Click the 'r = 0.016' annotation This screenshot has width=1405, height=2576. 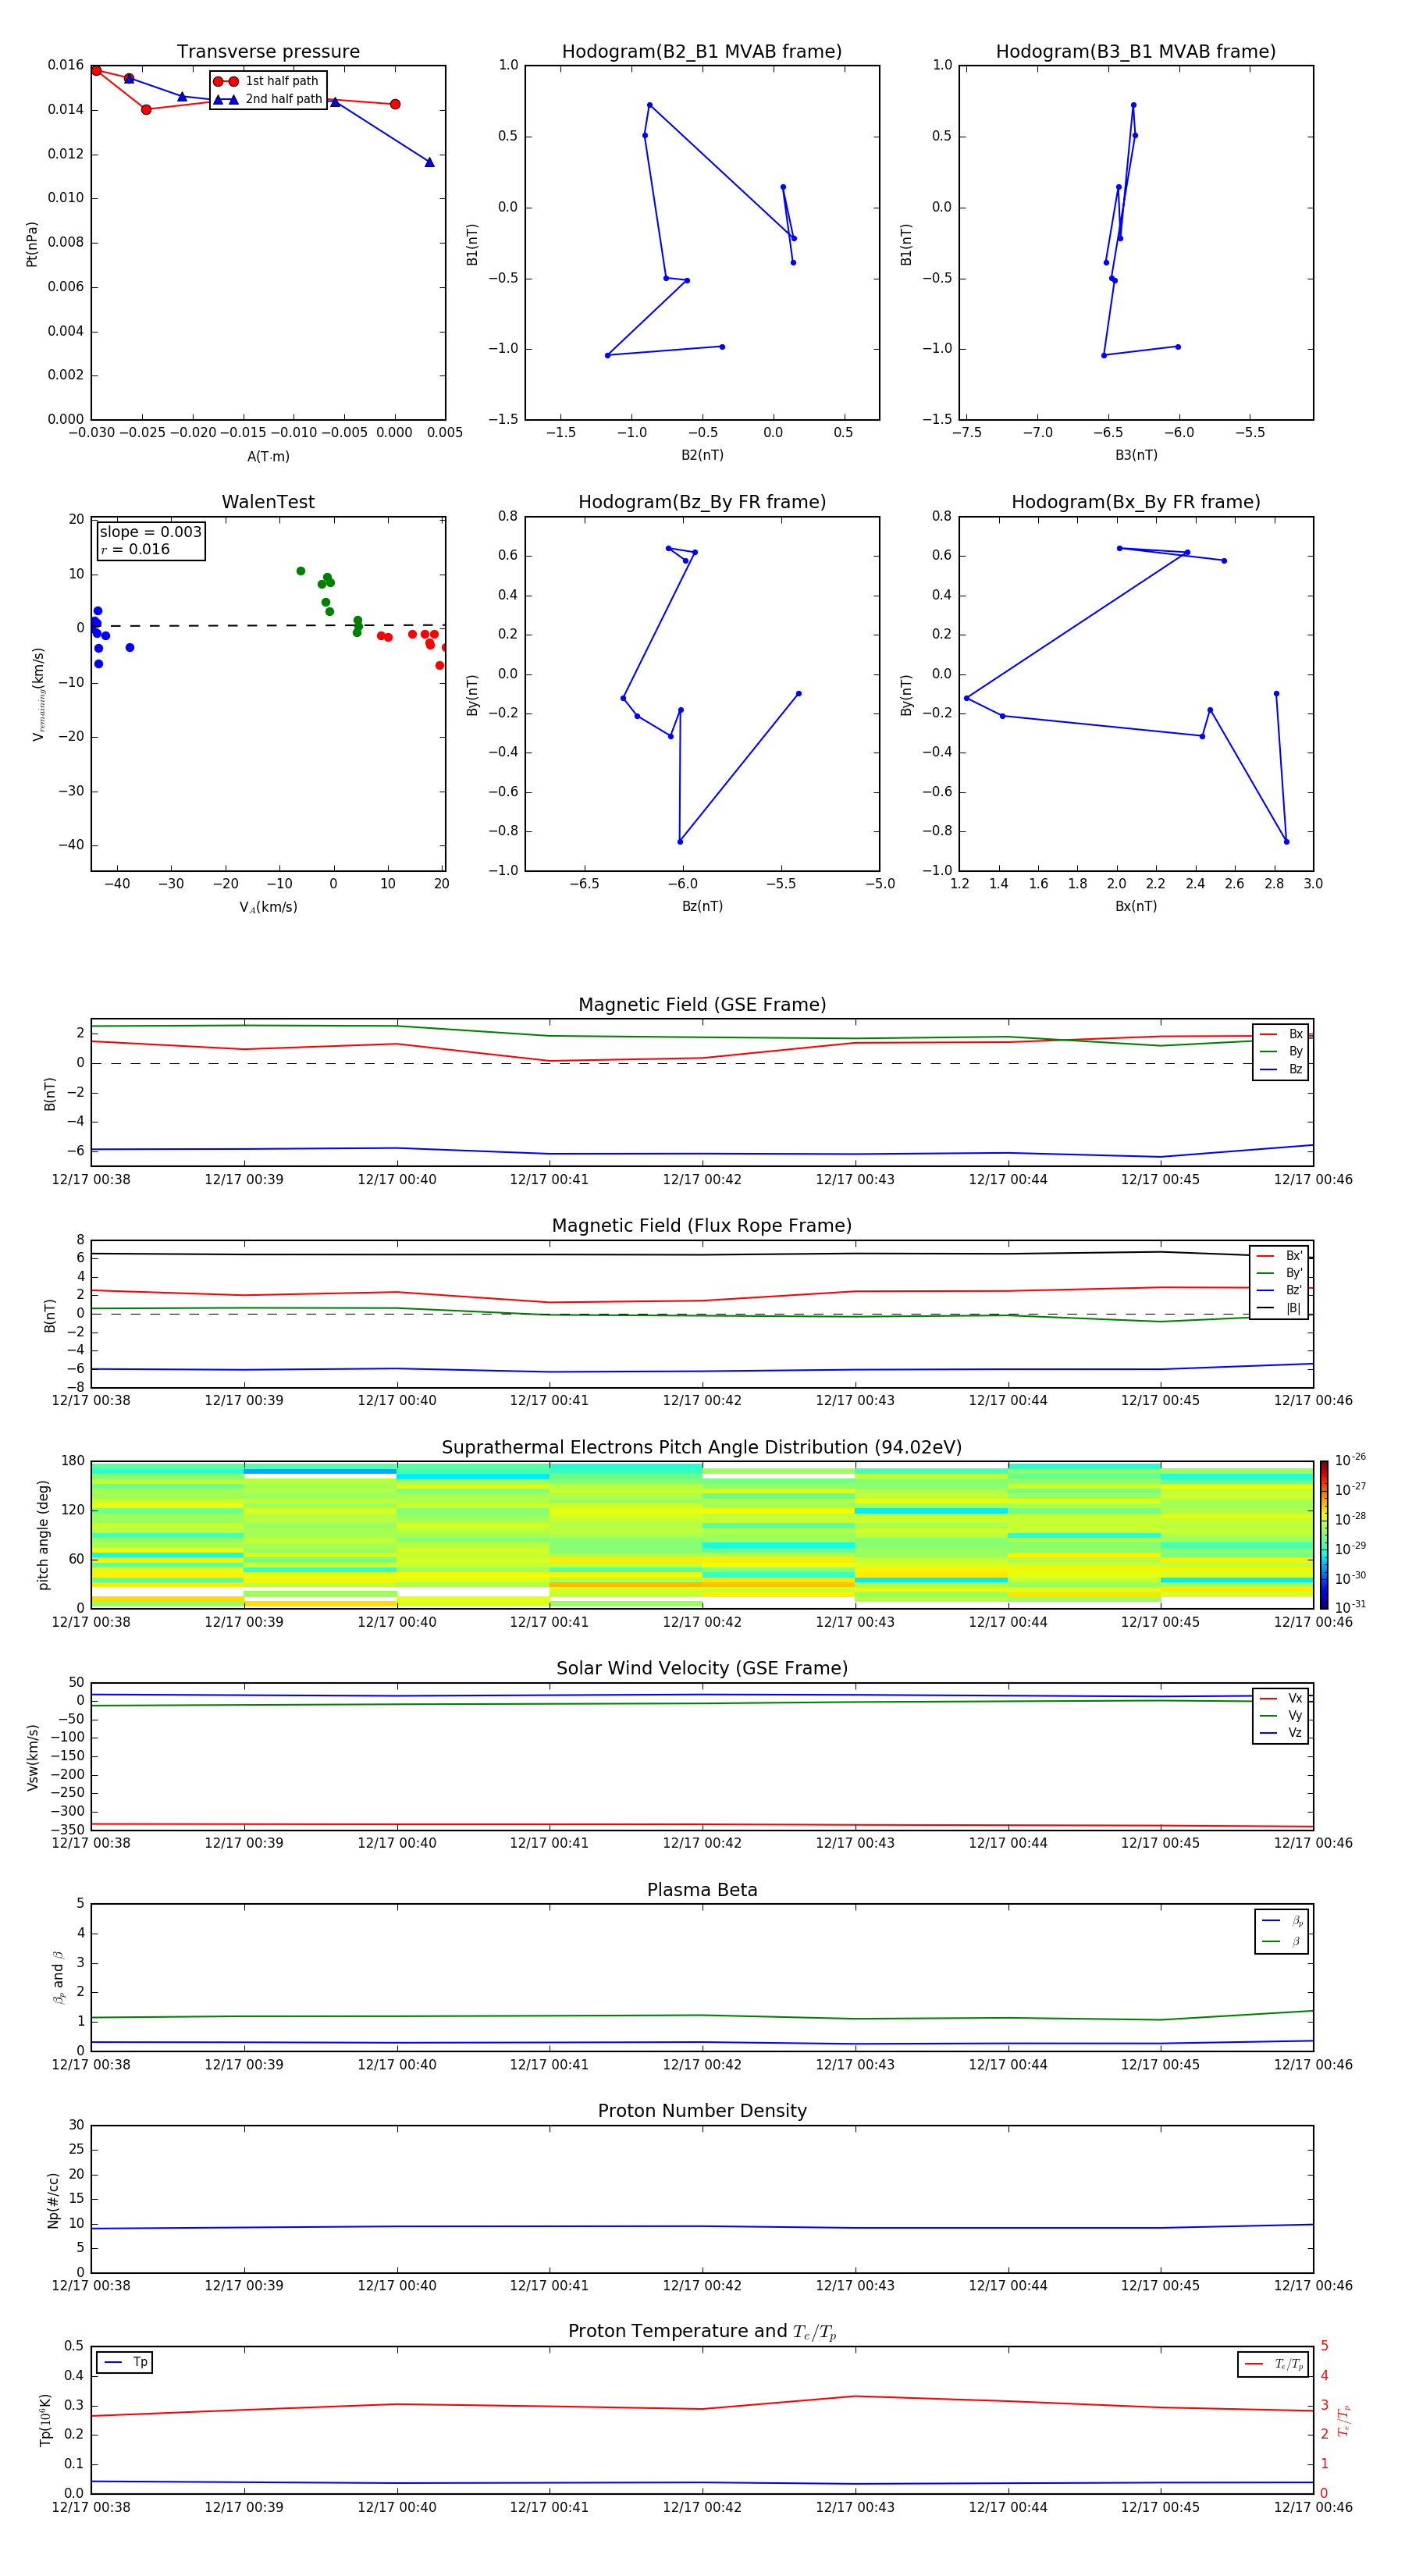coord(135,549)
